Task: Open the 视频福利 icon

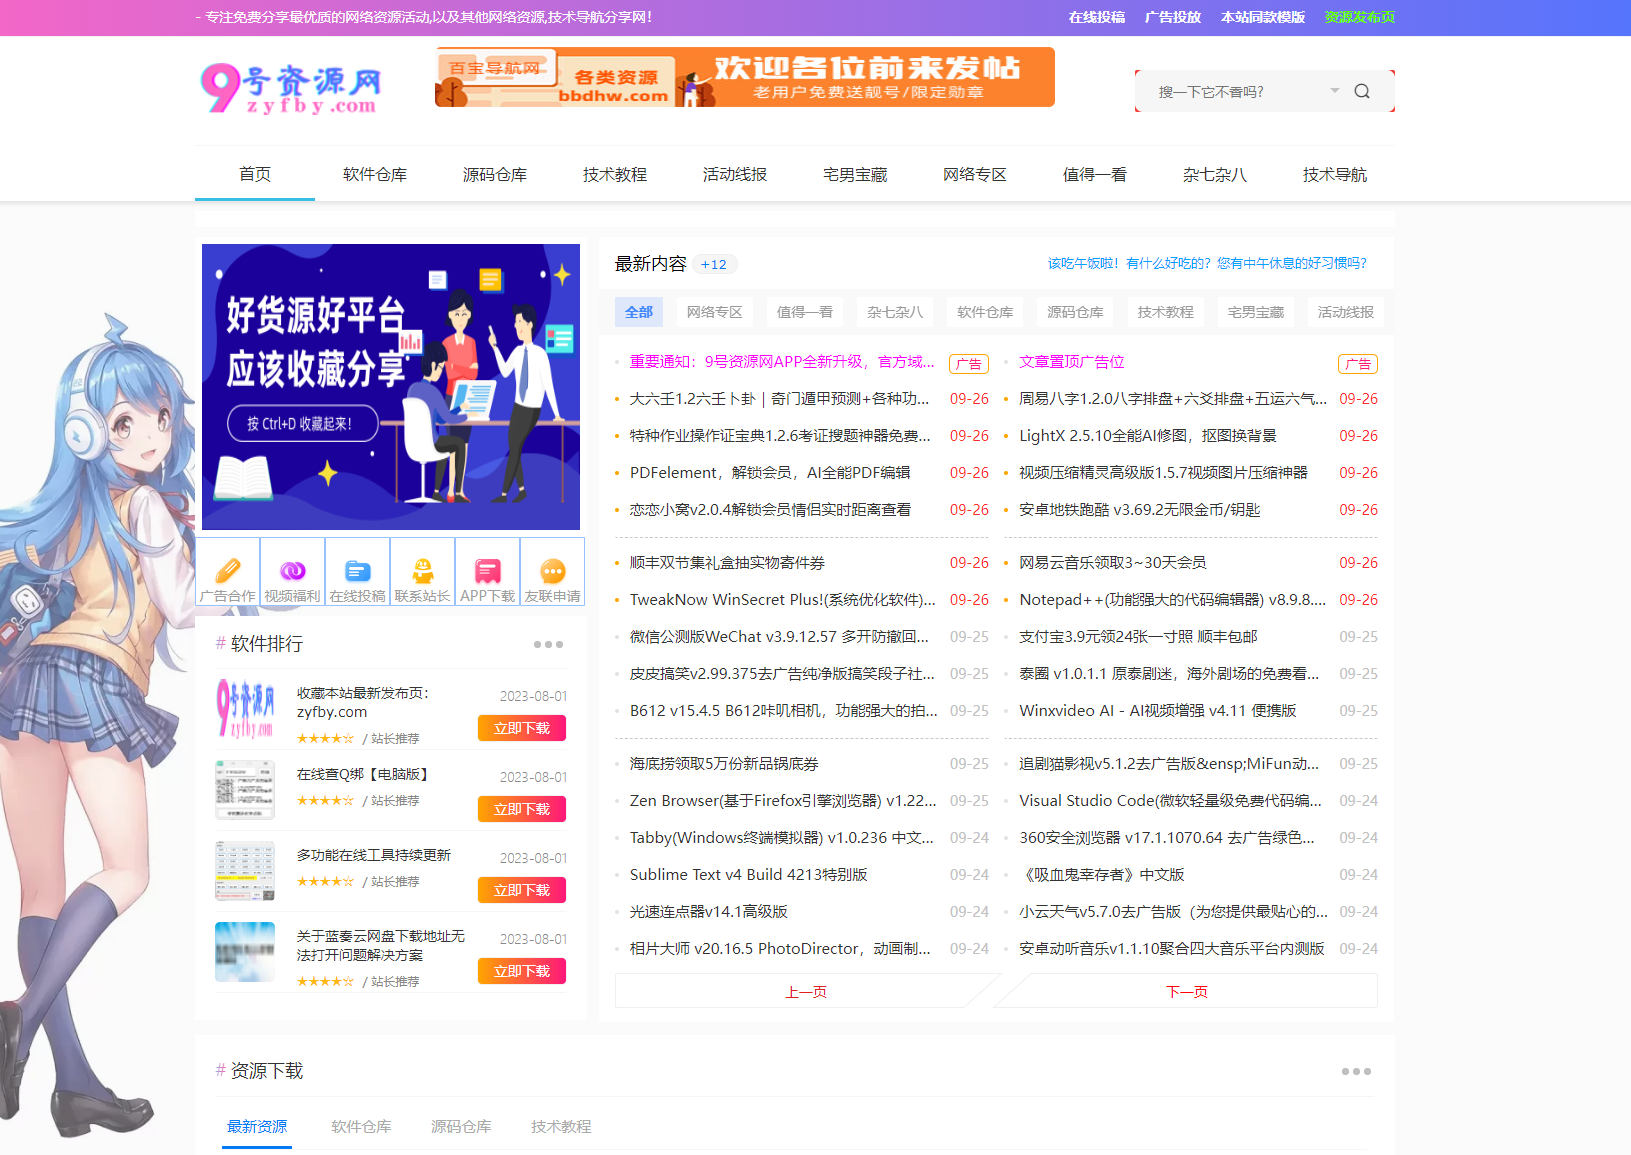Action: coord(293,571)
